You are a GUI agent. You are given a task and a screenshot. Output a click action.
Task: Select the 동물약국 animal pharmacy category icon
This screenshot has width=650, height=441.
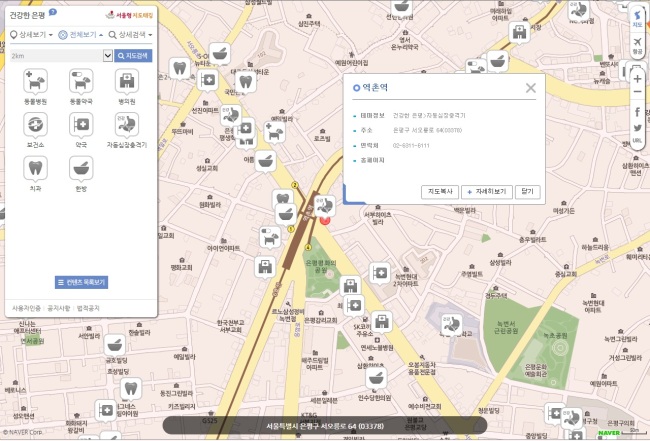pyautogui.click(x=81, y=81)
